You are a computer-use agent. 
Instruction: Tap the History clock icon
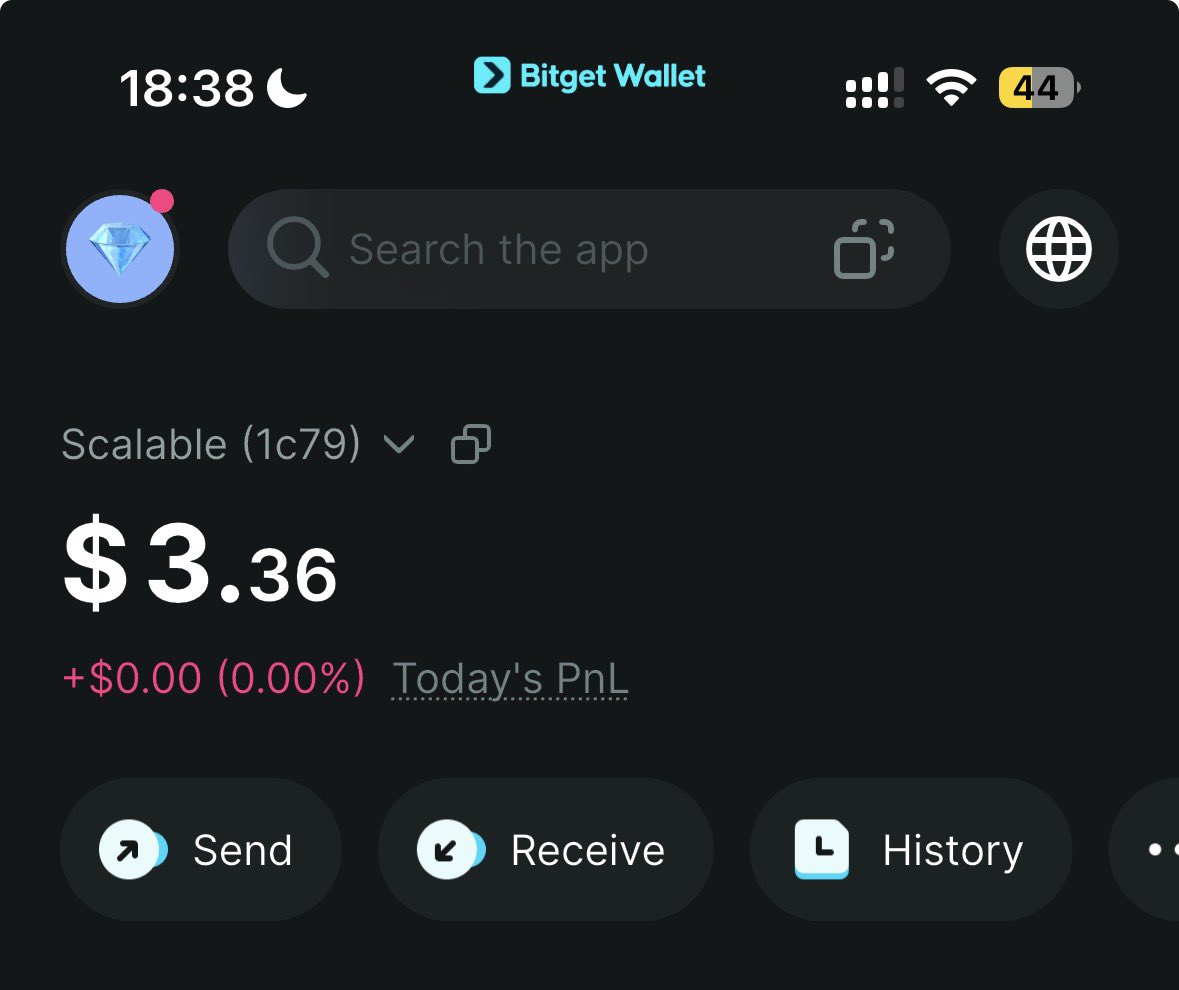pyautogui.click(x=821, y=850)
